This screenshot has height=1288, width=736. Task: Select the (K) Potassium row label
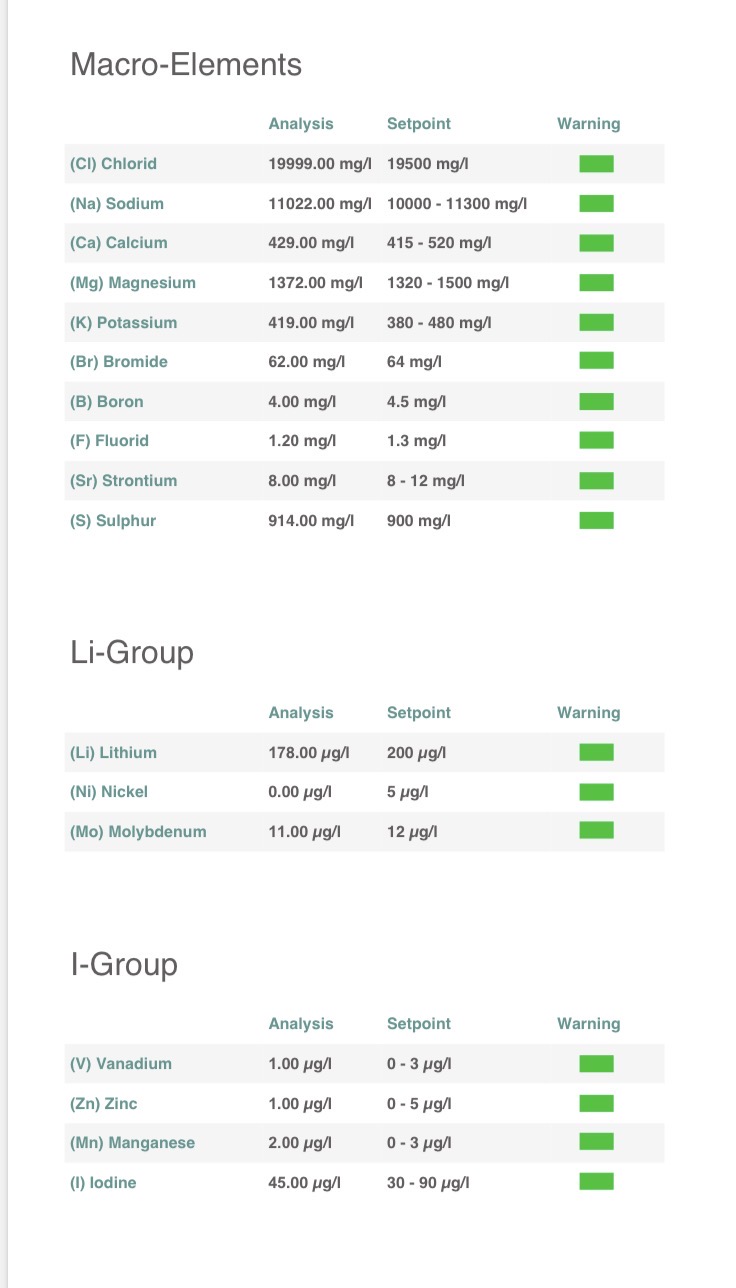(x=123, y=323)
